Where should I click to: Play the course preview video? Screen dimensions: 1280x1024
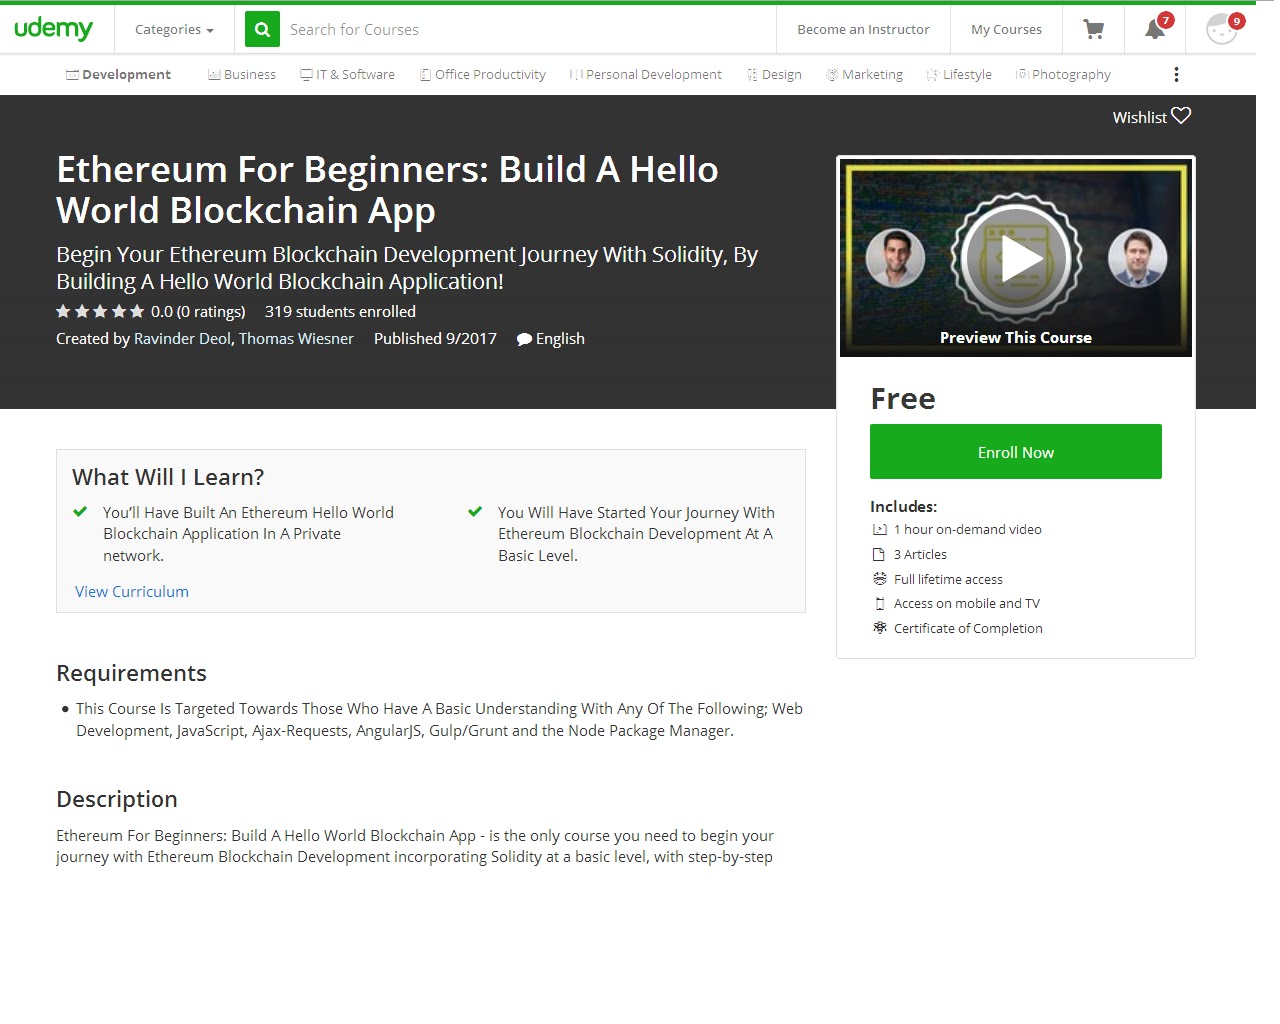(1016, 260)
